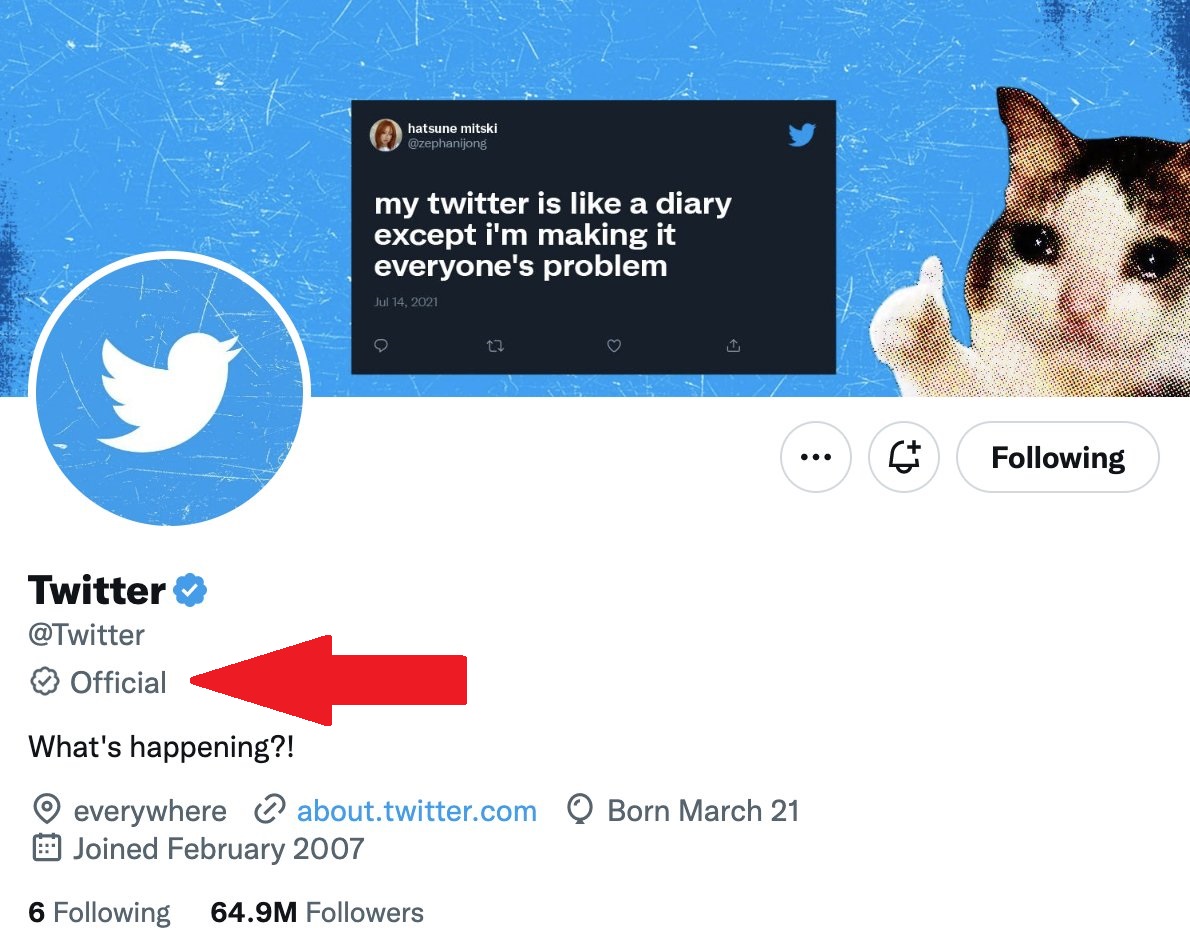
Task: Click the Official label text
Action: tap(118, 683)
